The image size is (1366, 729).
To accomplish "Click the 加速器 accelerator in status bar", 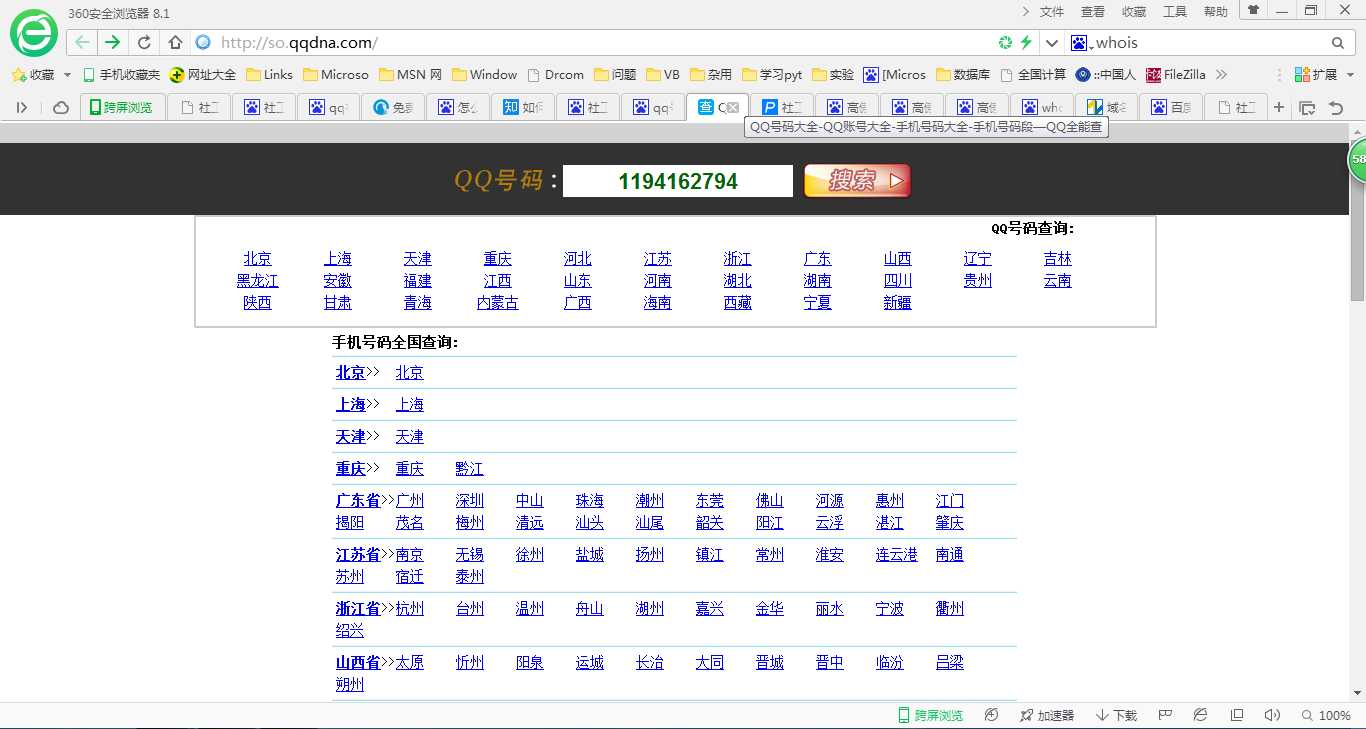I will point(1047,715).
